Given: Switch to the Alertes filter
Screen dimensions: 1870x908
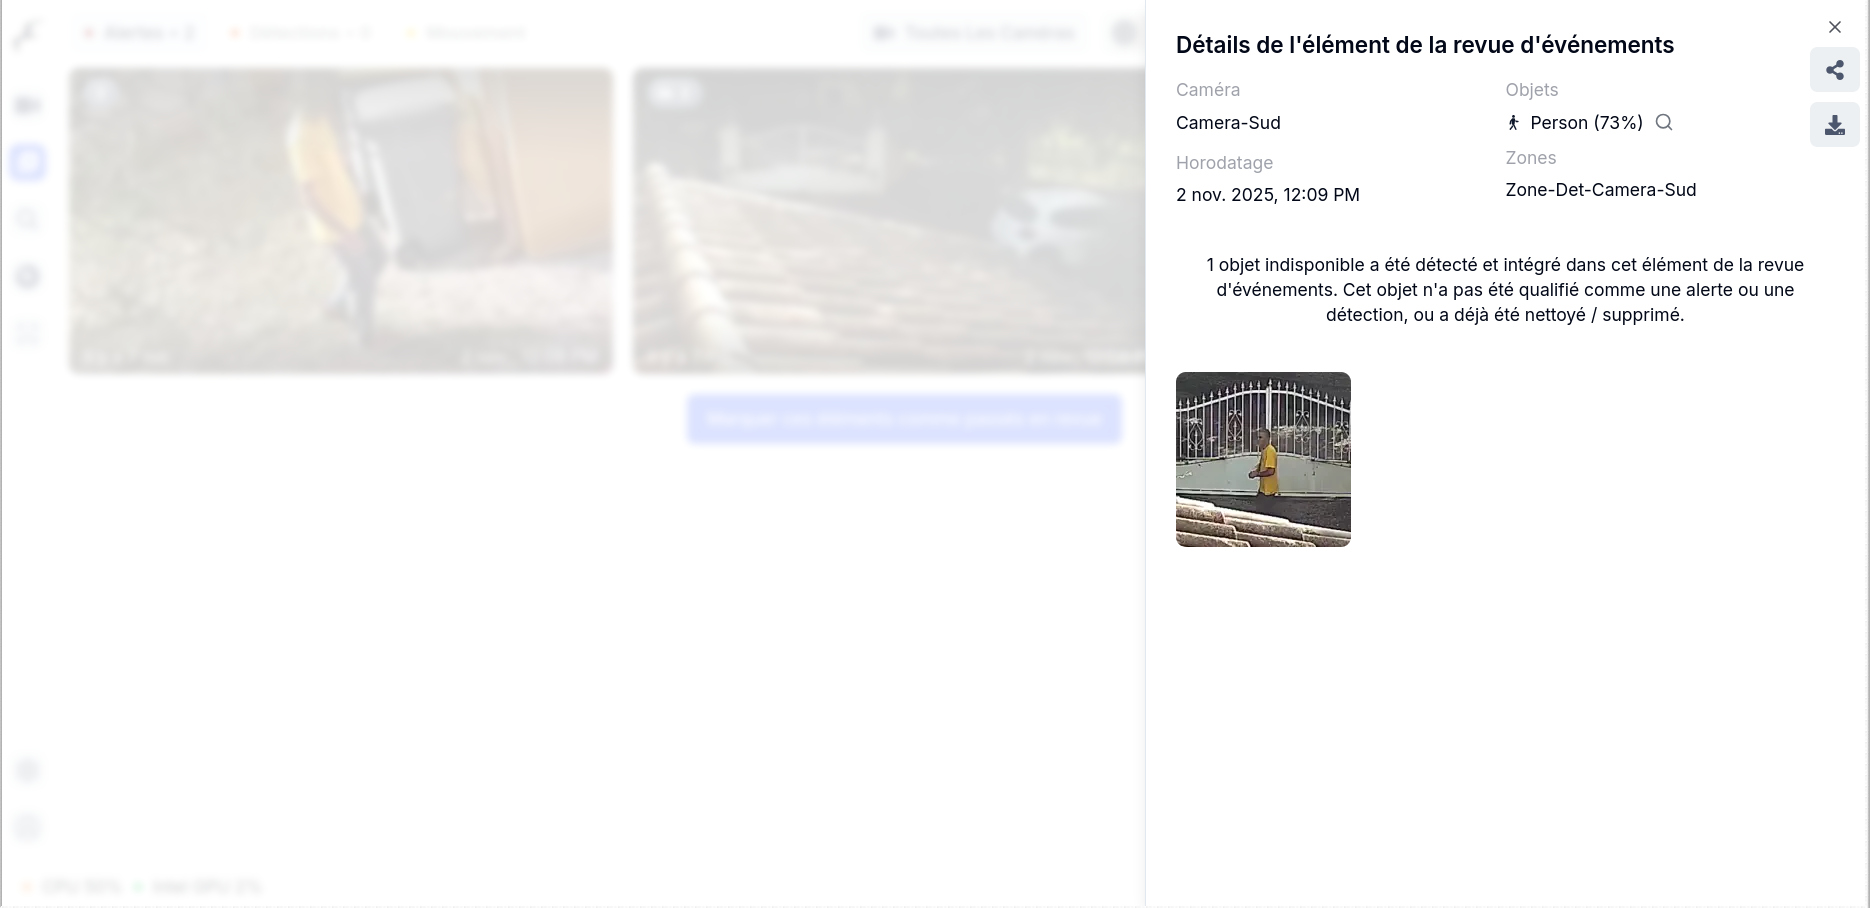Looking at the screenshot, I should (x=139, y=33).
